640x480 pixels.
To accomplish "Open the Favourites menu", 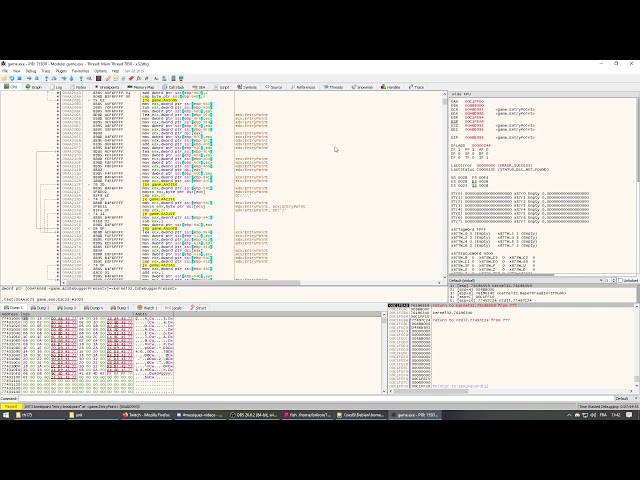I will [x=80, y=71].
